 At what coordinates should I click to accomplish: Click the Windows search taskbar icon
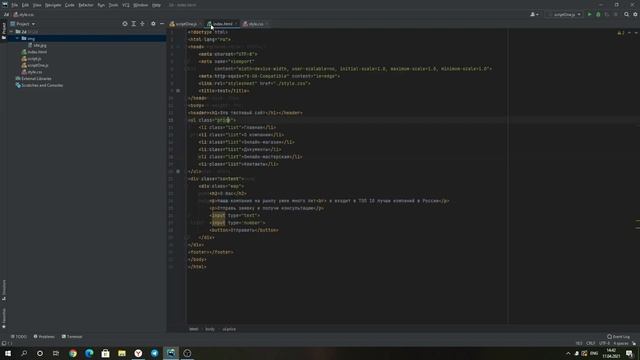click(24, 353)
